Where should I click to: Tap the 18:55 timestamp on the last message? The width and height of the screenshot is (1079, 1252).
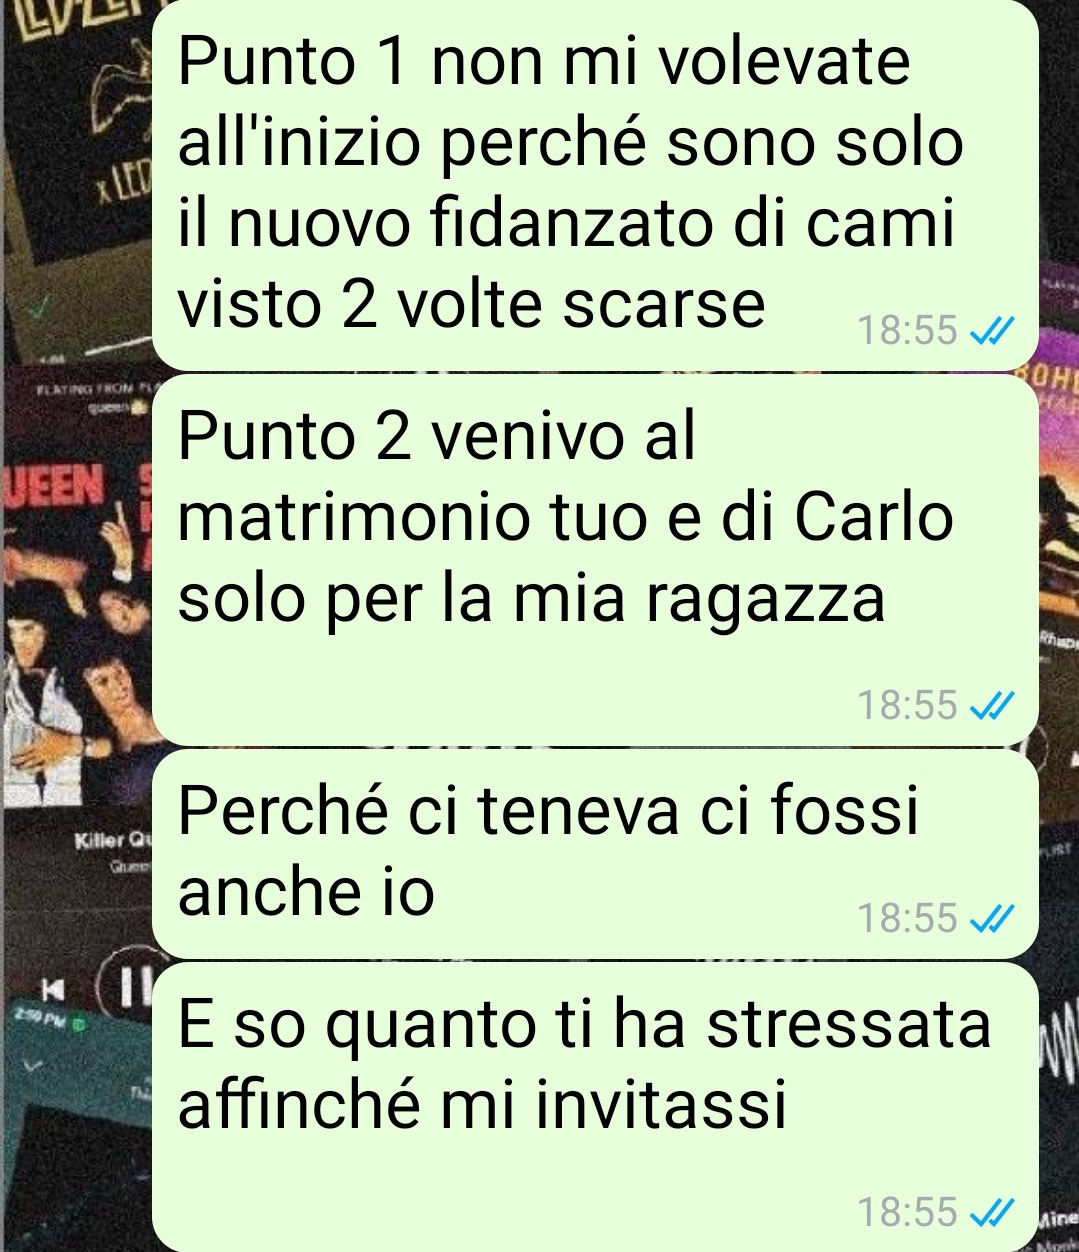point(908,1212)
